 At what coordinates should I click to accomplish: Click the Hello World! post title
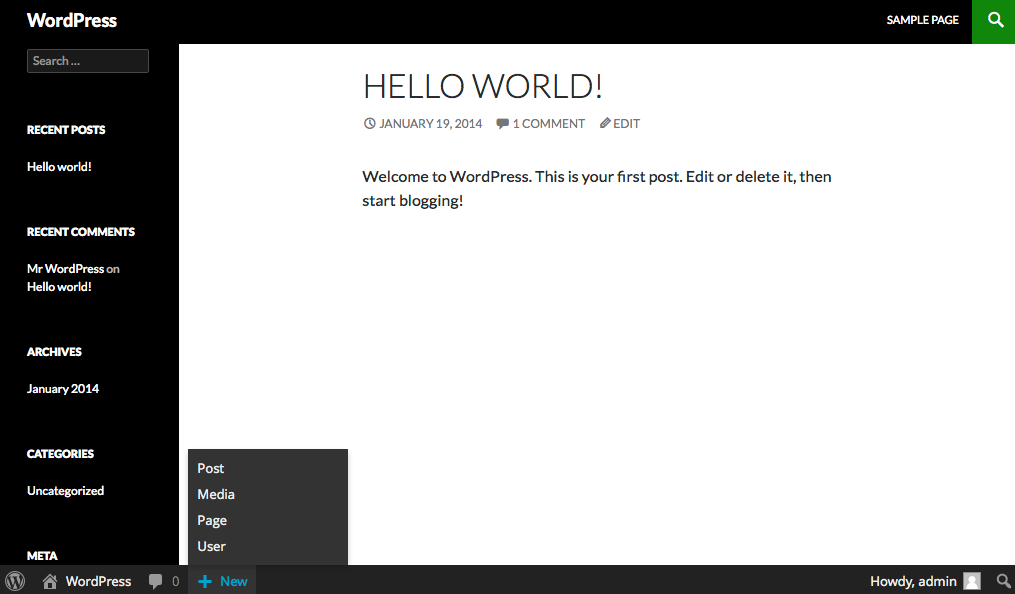(x=482, y=86)
